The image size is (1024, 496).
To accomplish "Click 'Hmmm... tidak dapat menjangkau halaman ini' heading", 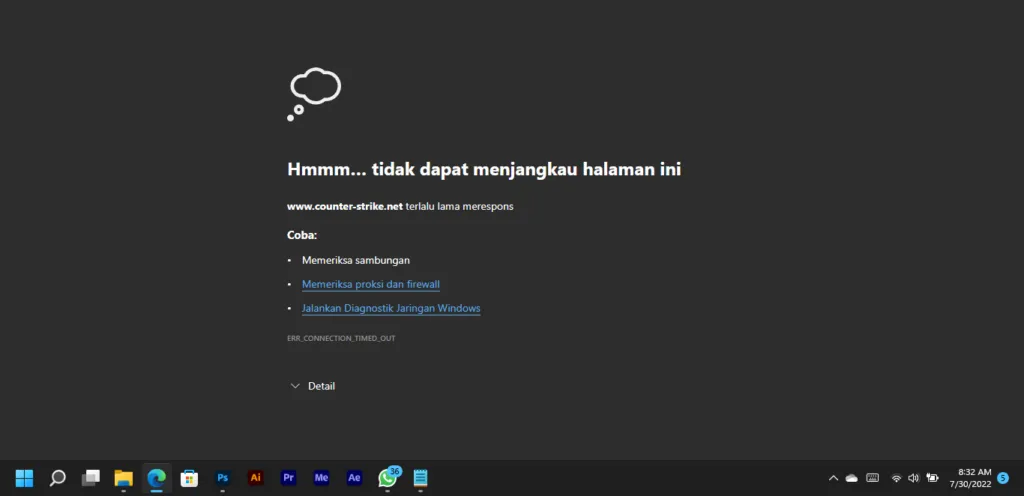I will [484, 169].
